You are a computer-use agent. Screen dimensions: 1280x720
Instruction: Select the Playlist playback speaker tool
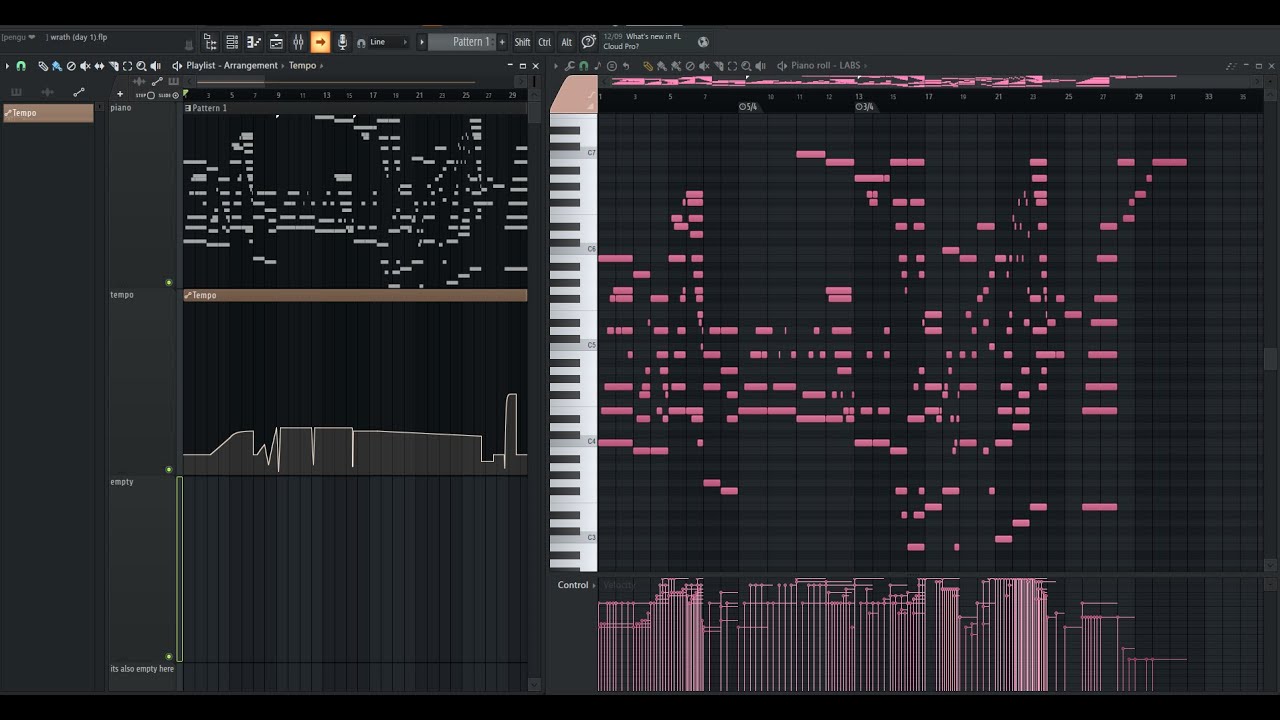[155, 66]
